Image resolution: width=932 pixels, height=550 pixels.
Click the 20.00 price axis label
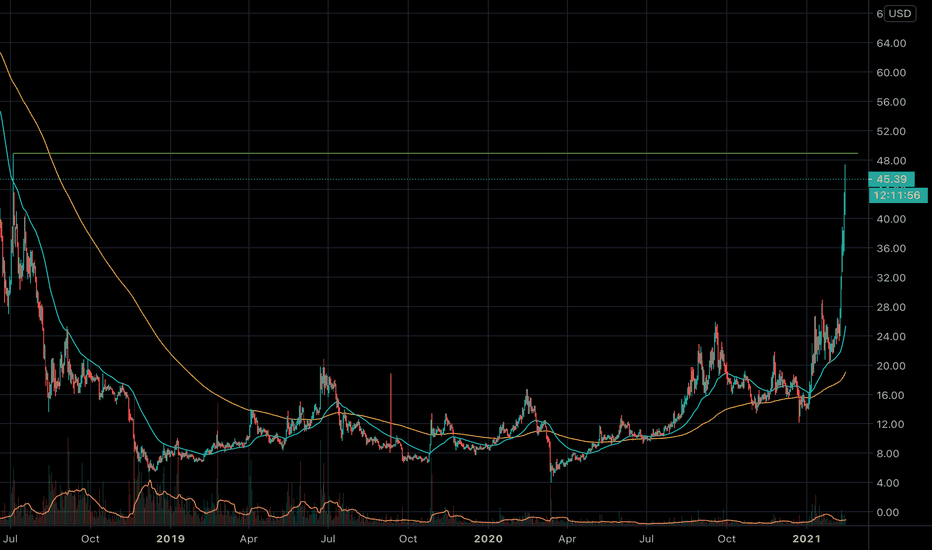[x=891, y=366]
